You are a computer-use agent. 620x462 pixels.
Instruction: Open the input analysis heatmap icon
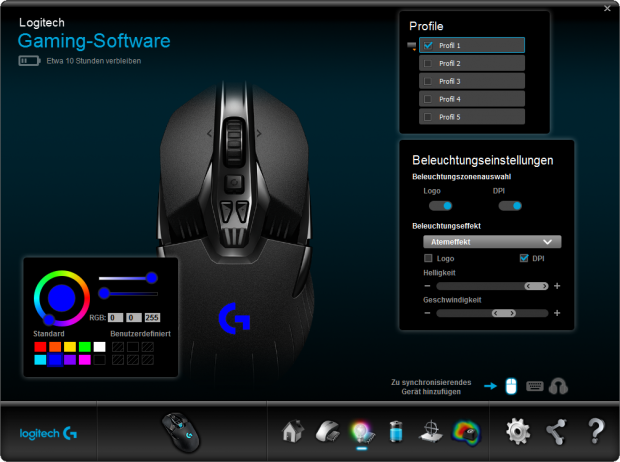click(x=466, y=432)
